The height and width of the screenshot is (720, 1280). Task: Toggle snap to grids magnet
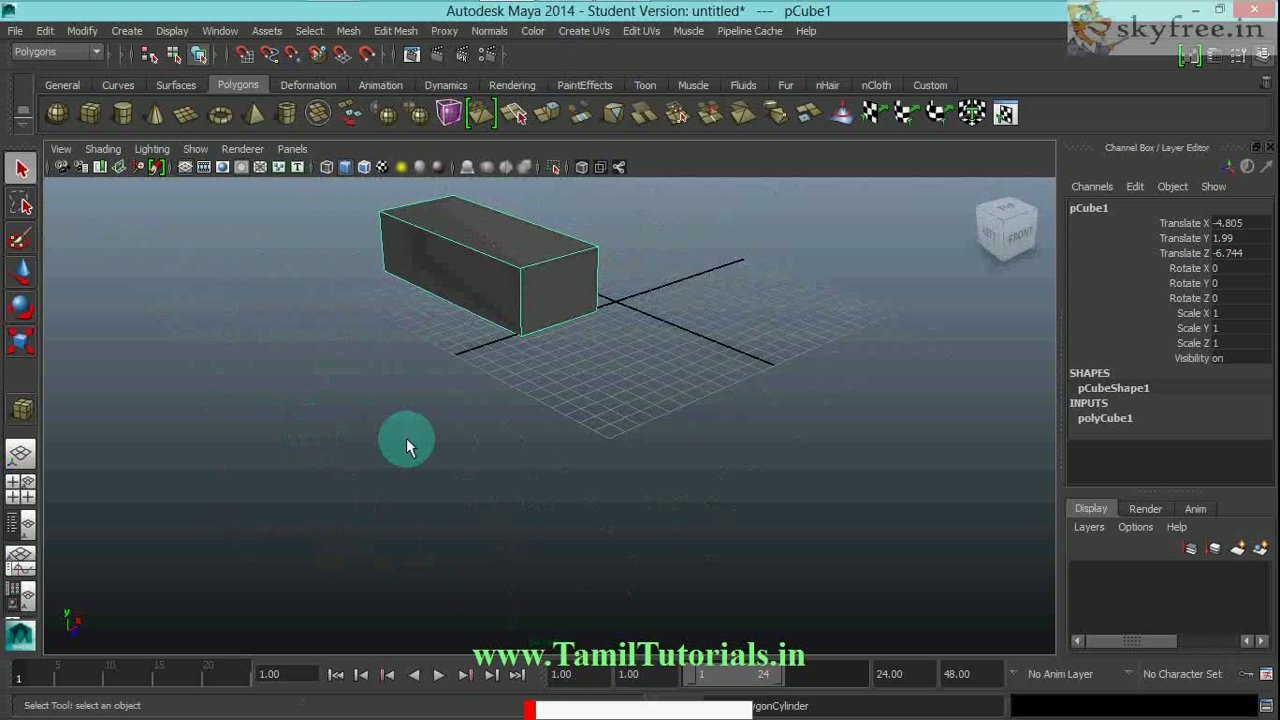point(245,54)
